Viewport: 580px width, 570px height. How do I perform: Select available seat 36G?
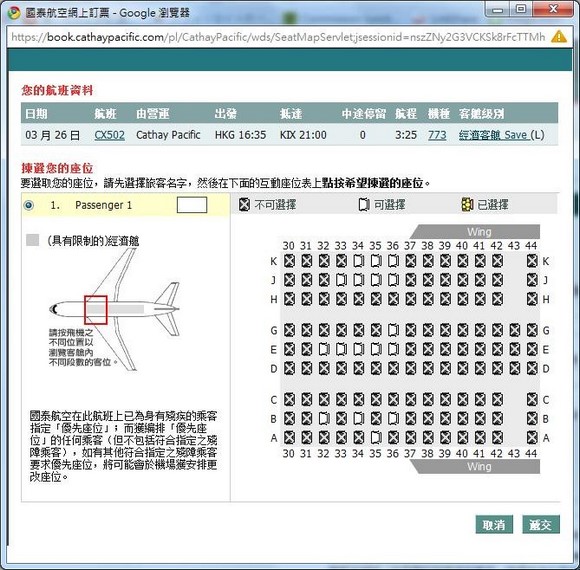pos(393,330)
